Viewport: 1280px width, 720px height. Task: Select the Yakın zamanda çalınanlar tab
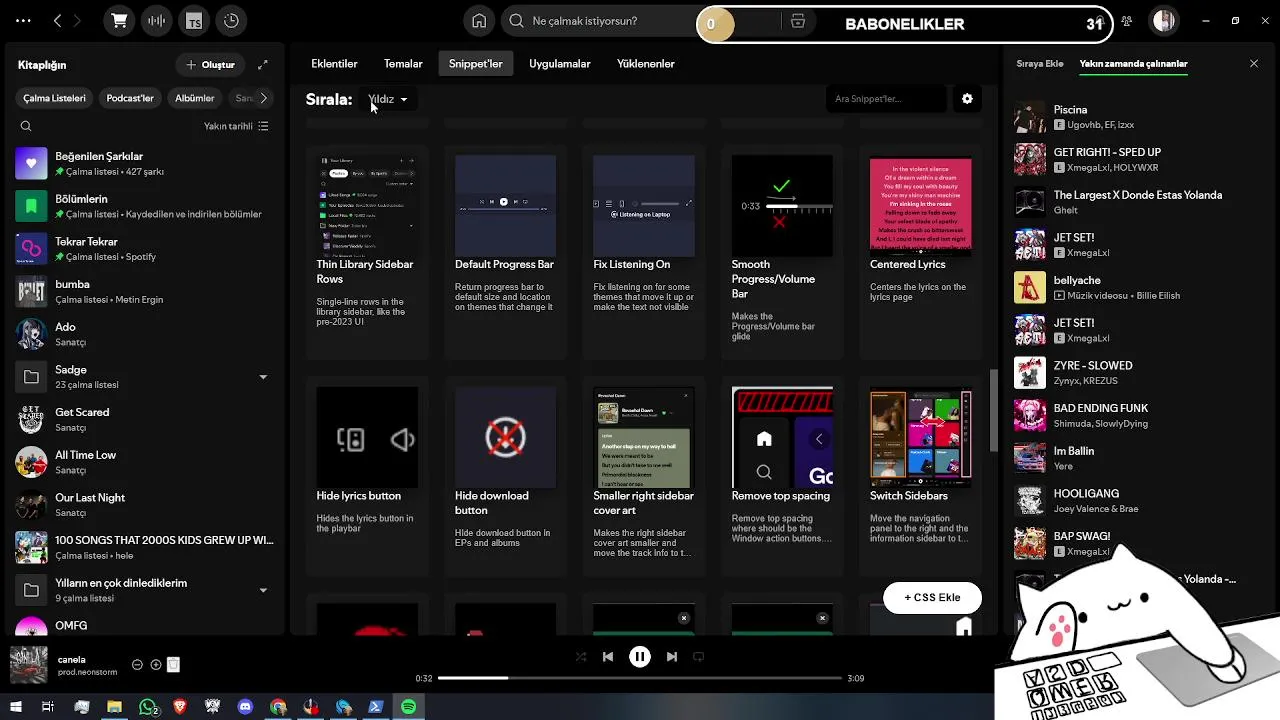pos(1134,64)
